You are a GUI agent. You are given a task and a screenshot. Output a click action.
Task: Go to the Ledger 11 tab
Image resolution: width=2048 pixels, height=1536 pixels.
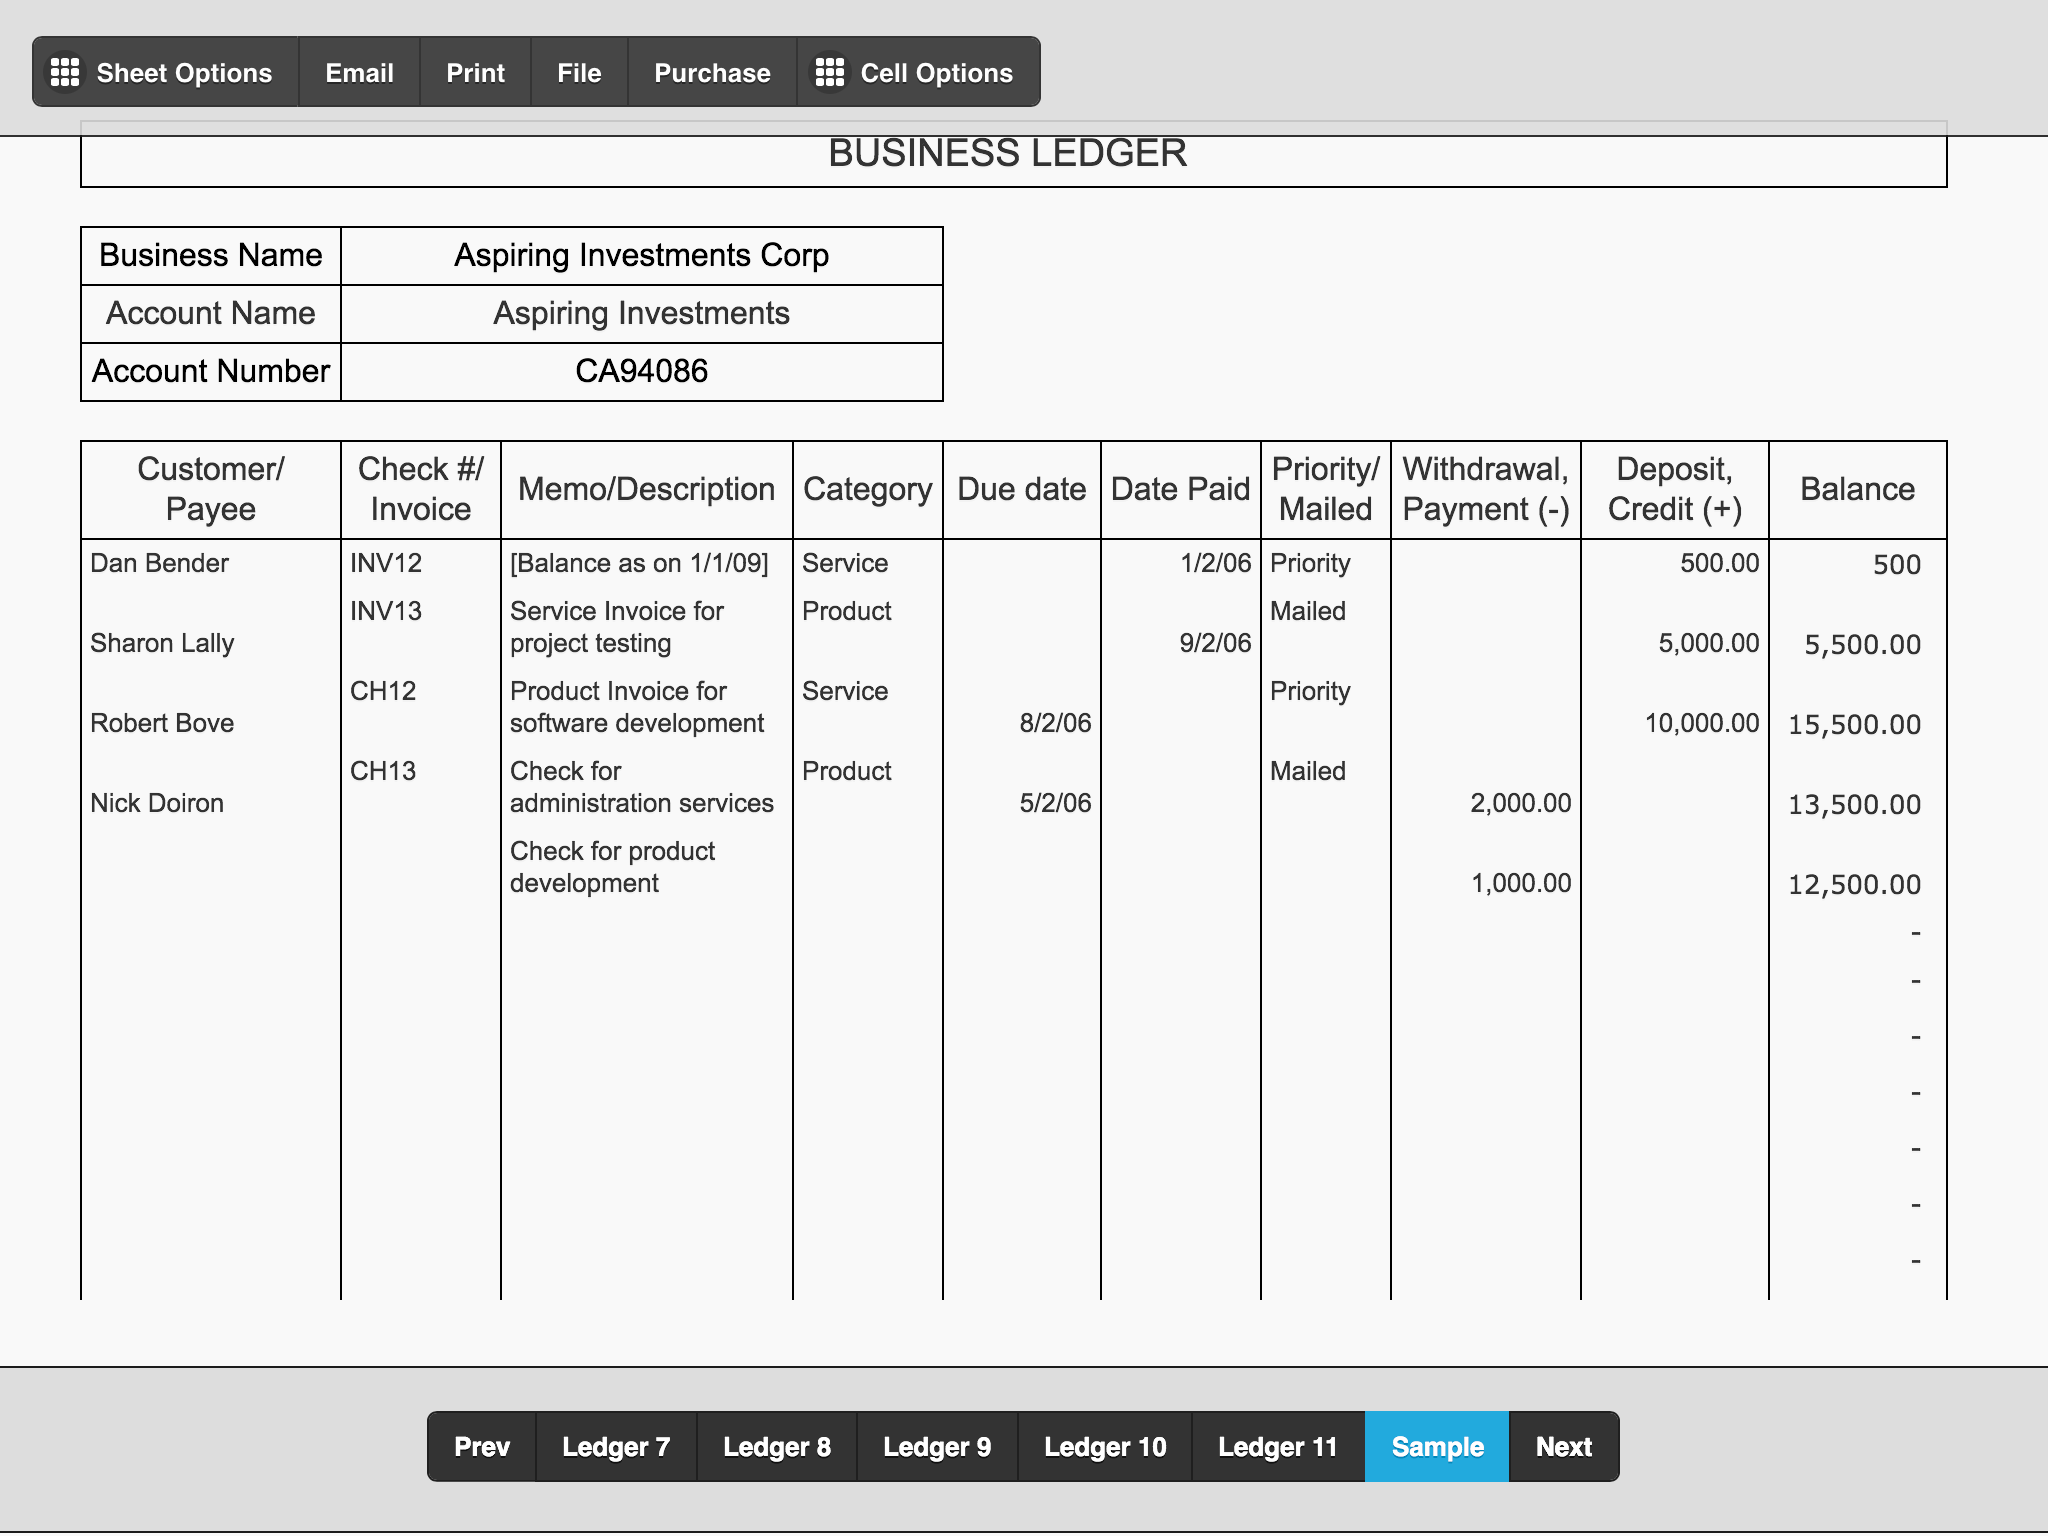[x=1278, y=1447]
